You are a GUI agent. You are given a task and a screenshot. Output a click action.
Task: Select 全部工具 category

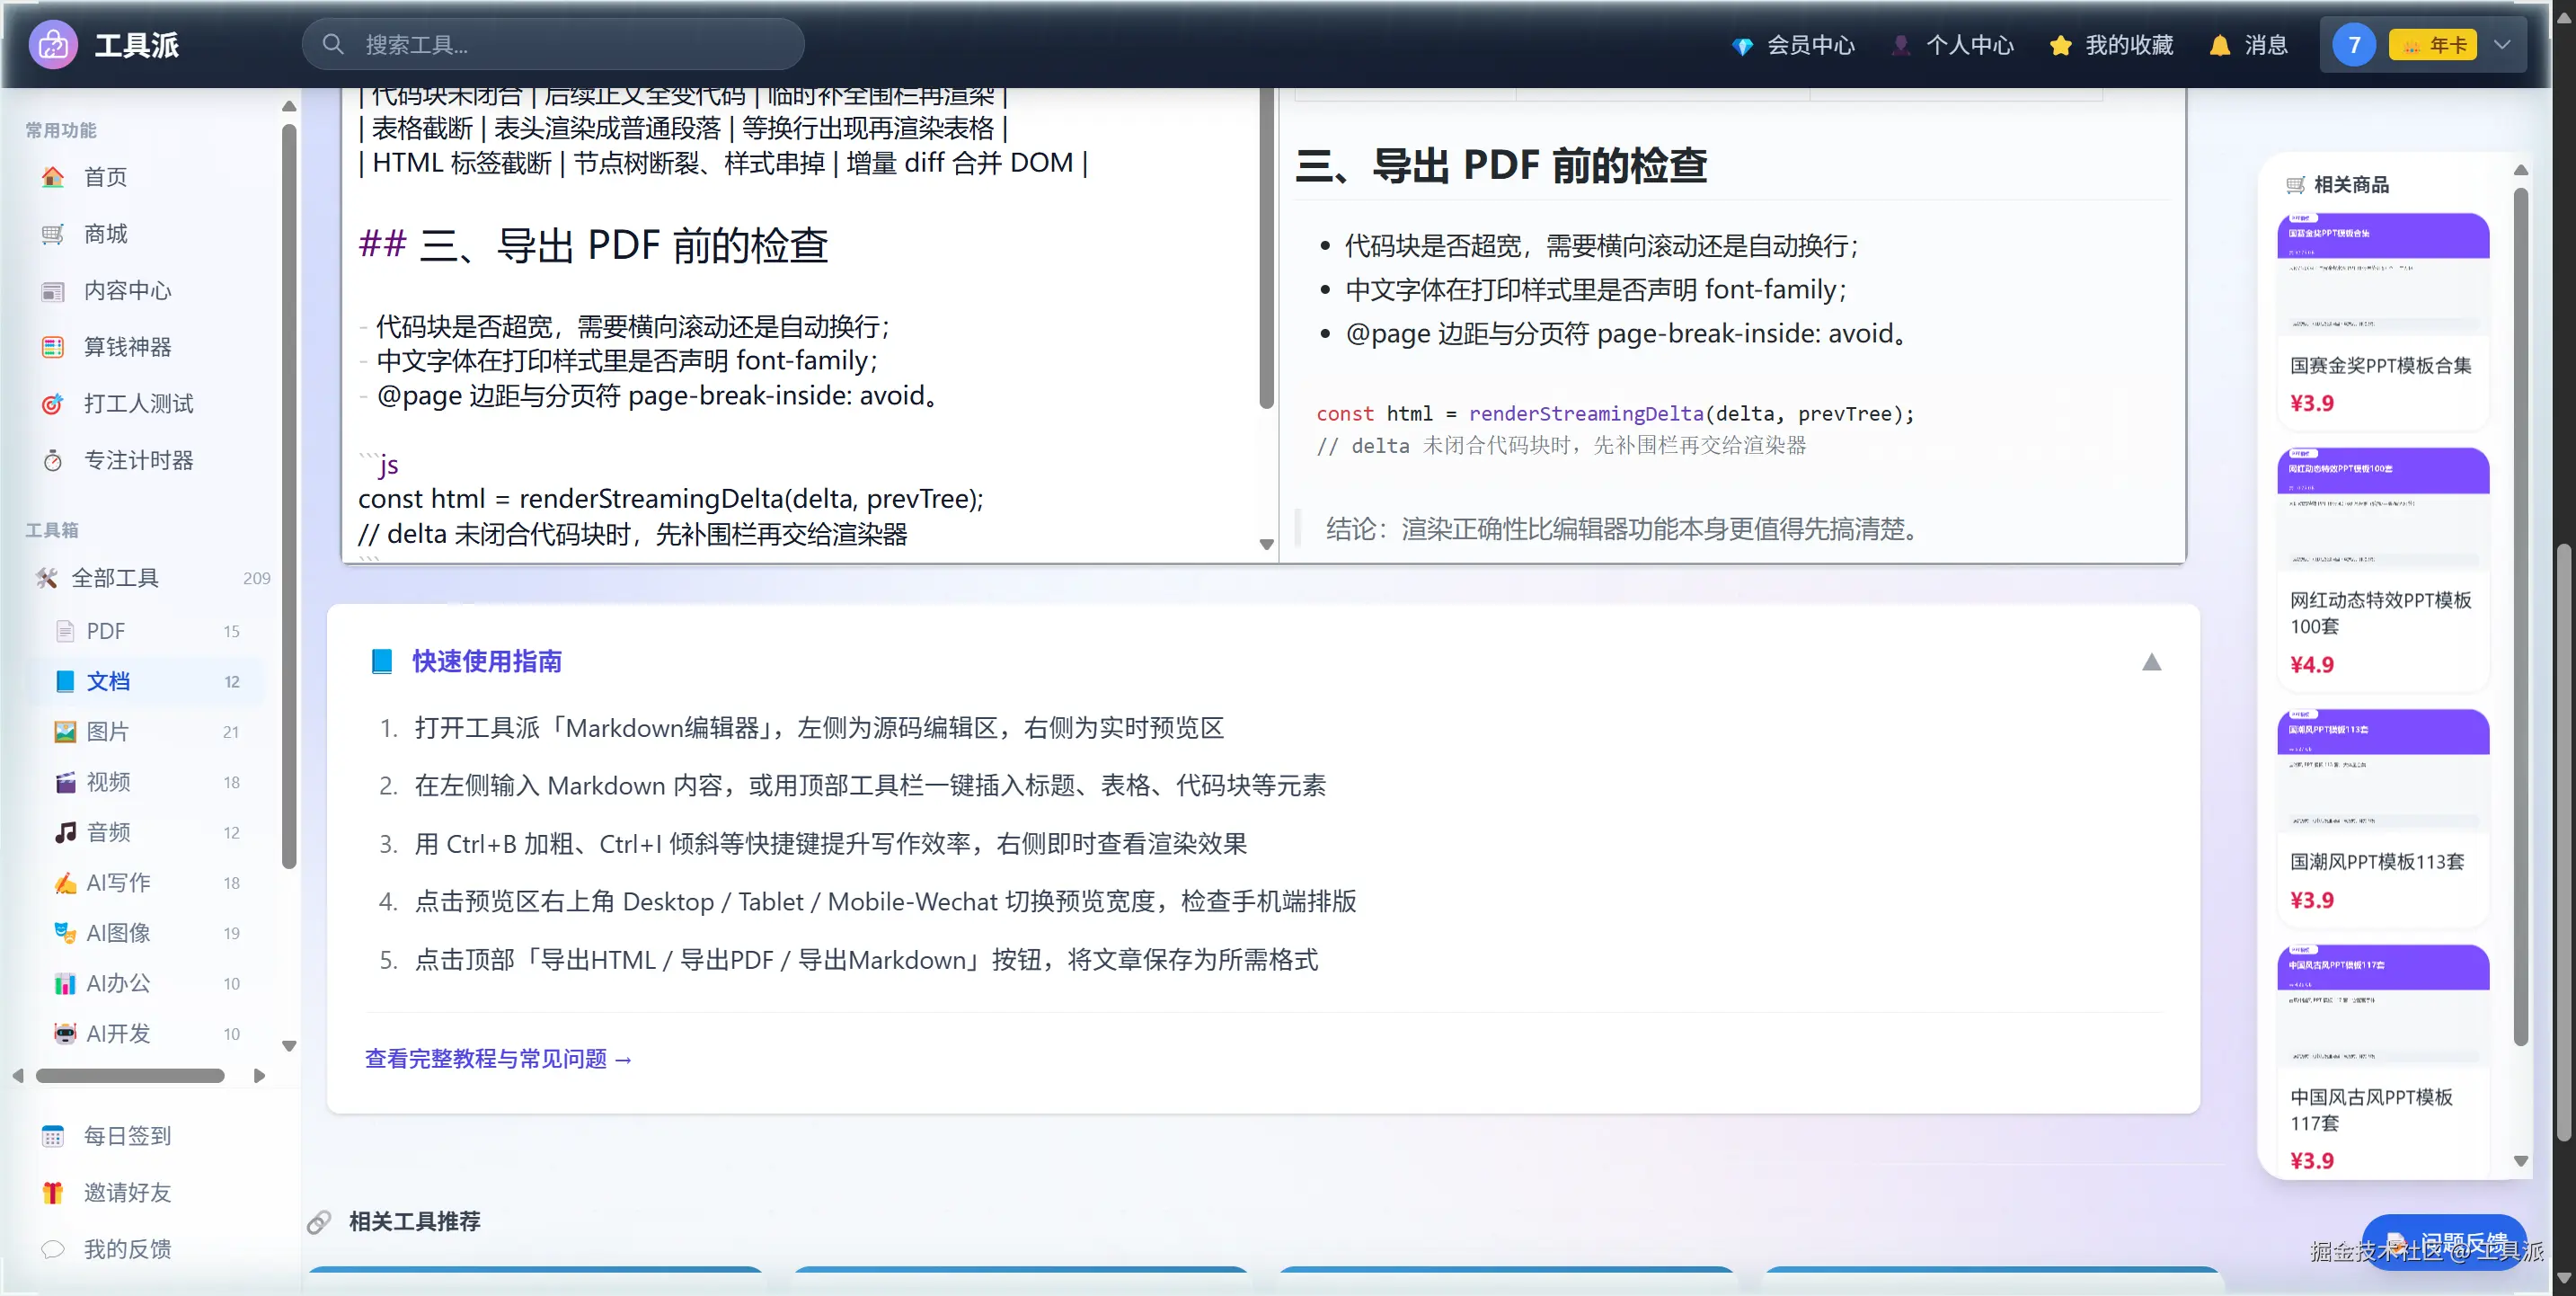(x=150, y=578)
